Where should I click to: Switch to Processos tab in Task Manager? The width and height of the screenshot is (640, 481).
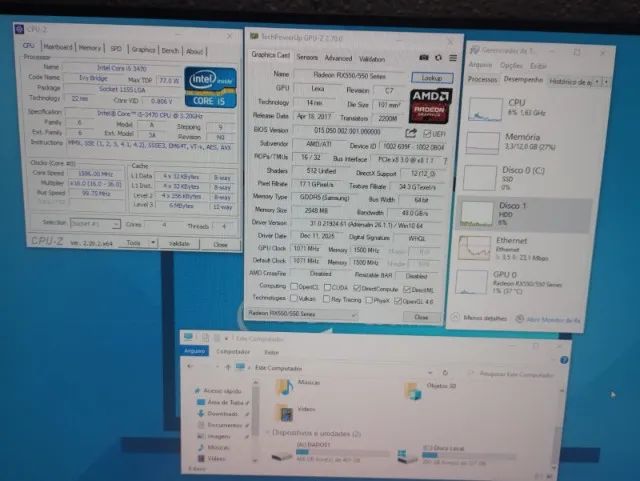(x=482, y=79)
